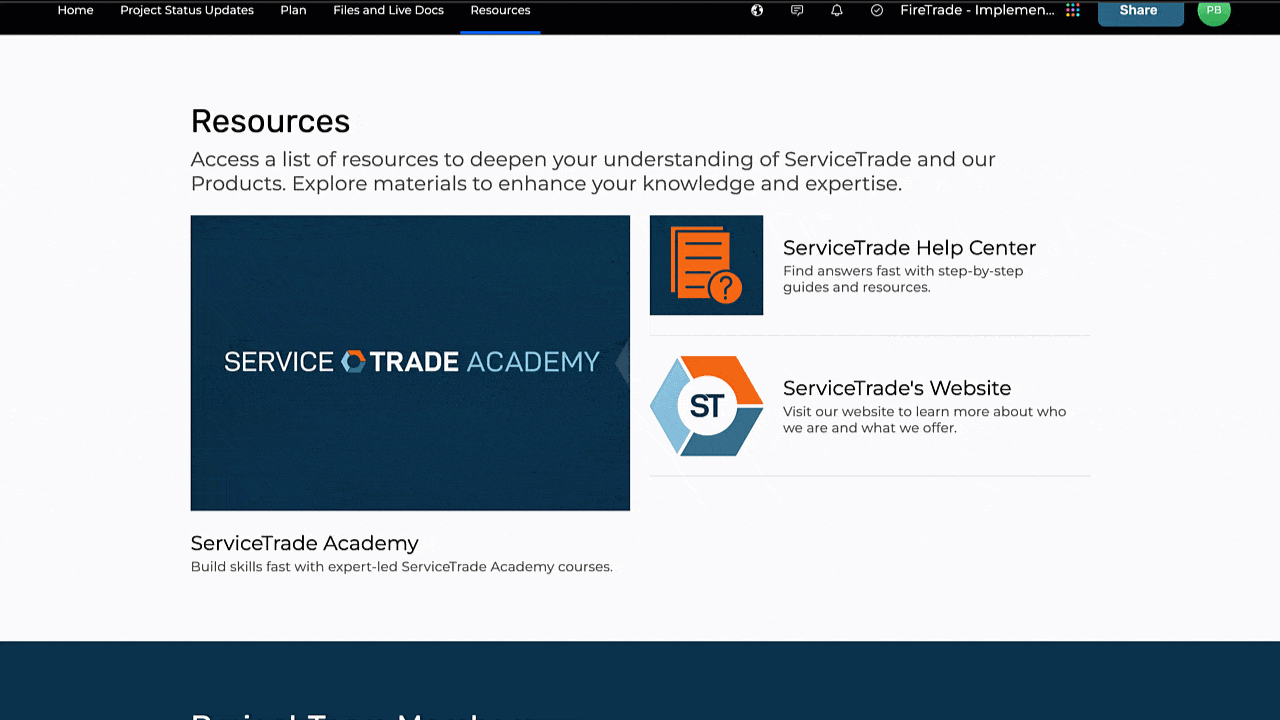
Task: Switch to the Plan tab
Action: pyautogui.click(x=293, y=10)
